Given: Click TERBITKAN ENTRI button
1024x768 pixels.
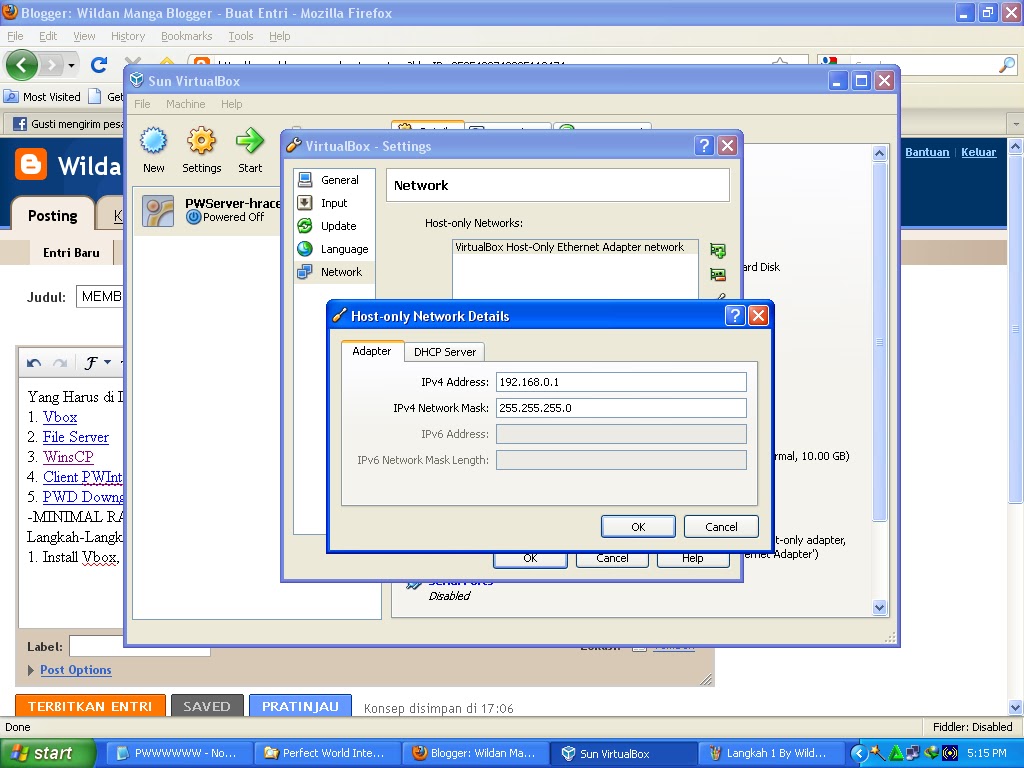Looking at the screenshot, I should click(x=90, y=706).
